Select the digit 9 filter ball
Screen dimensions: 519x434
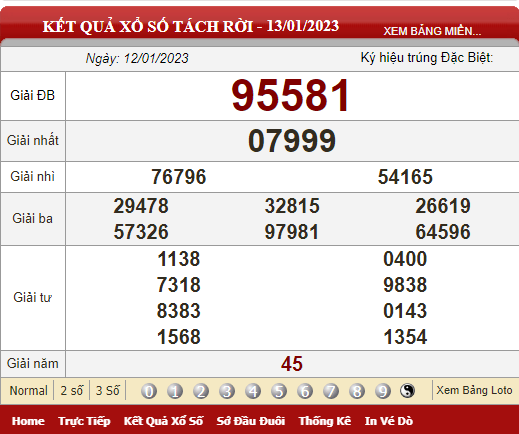click(383, 391)
